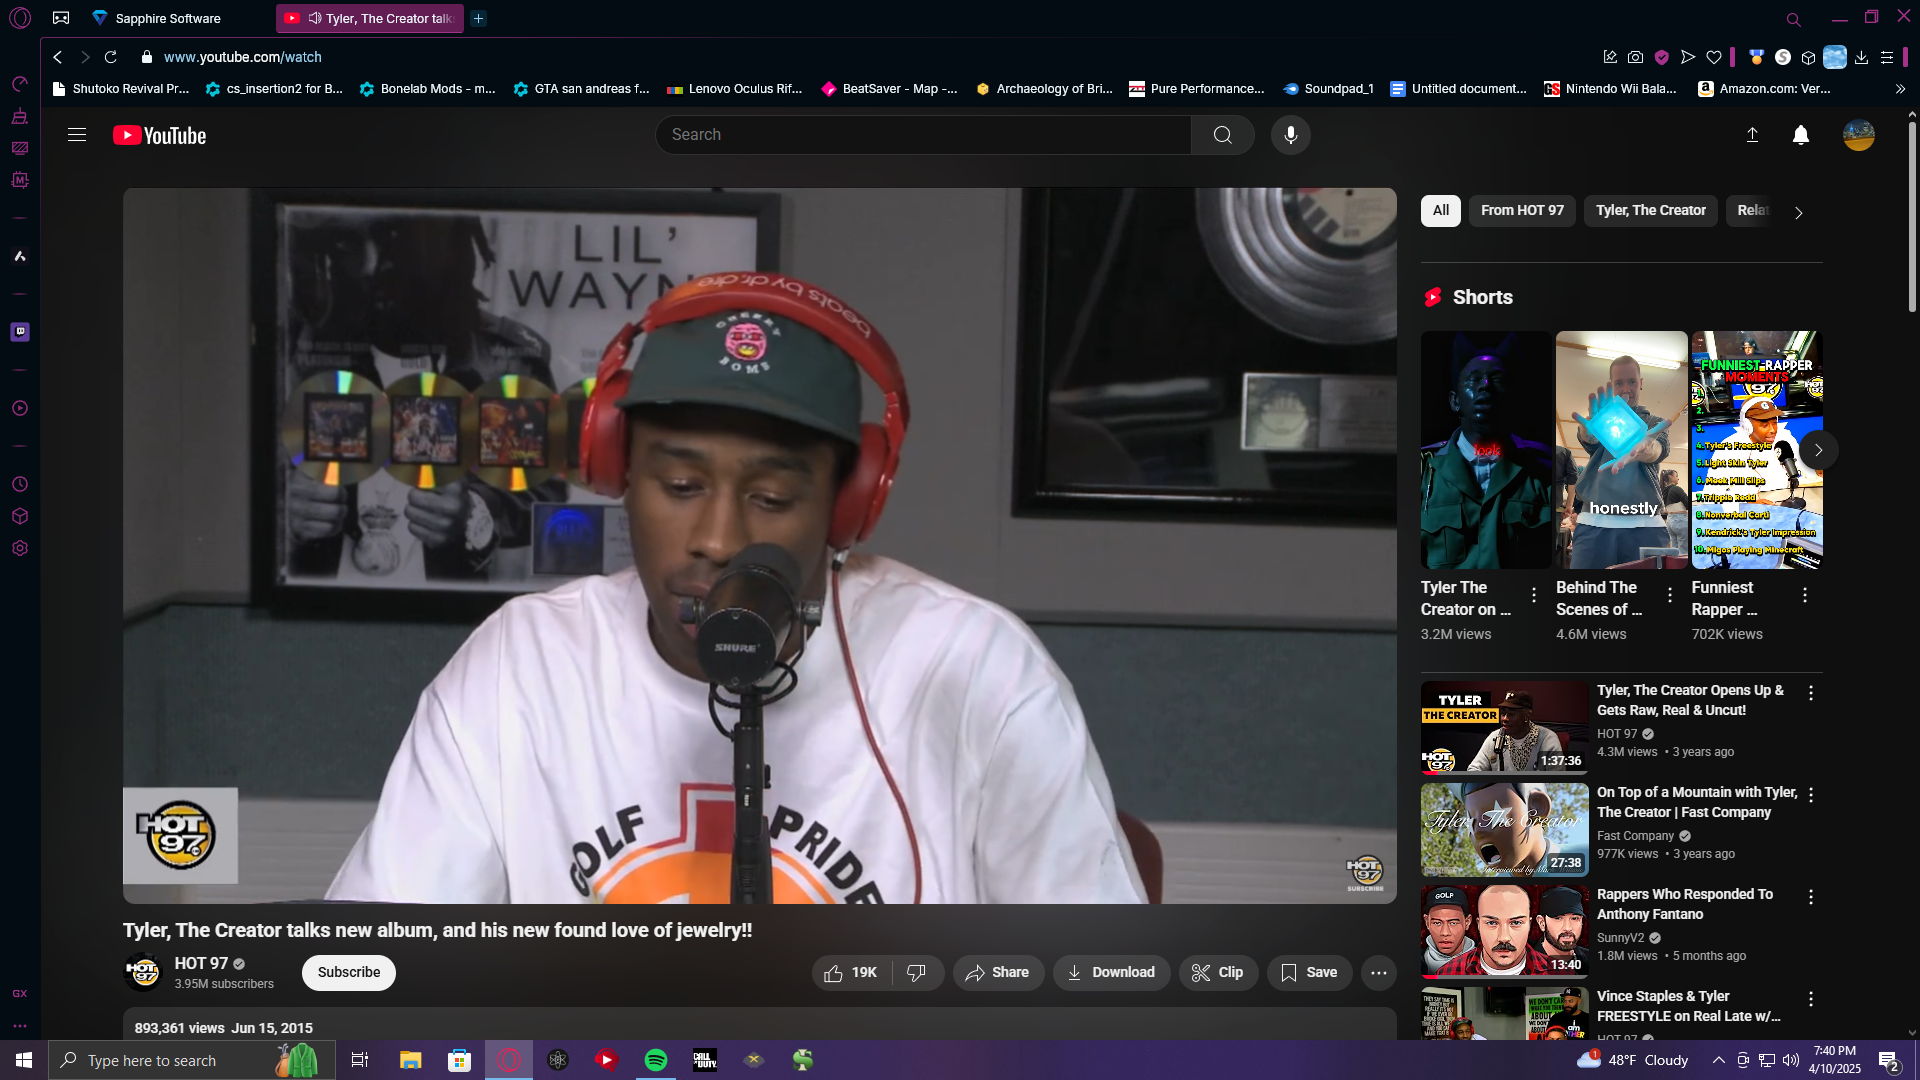Save video to playlist with bookmark
This screenshot has height=1080, width=1920.
1308,972
